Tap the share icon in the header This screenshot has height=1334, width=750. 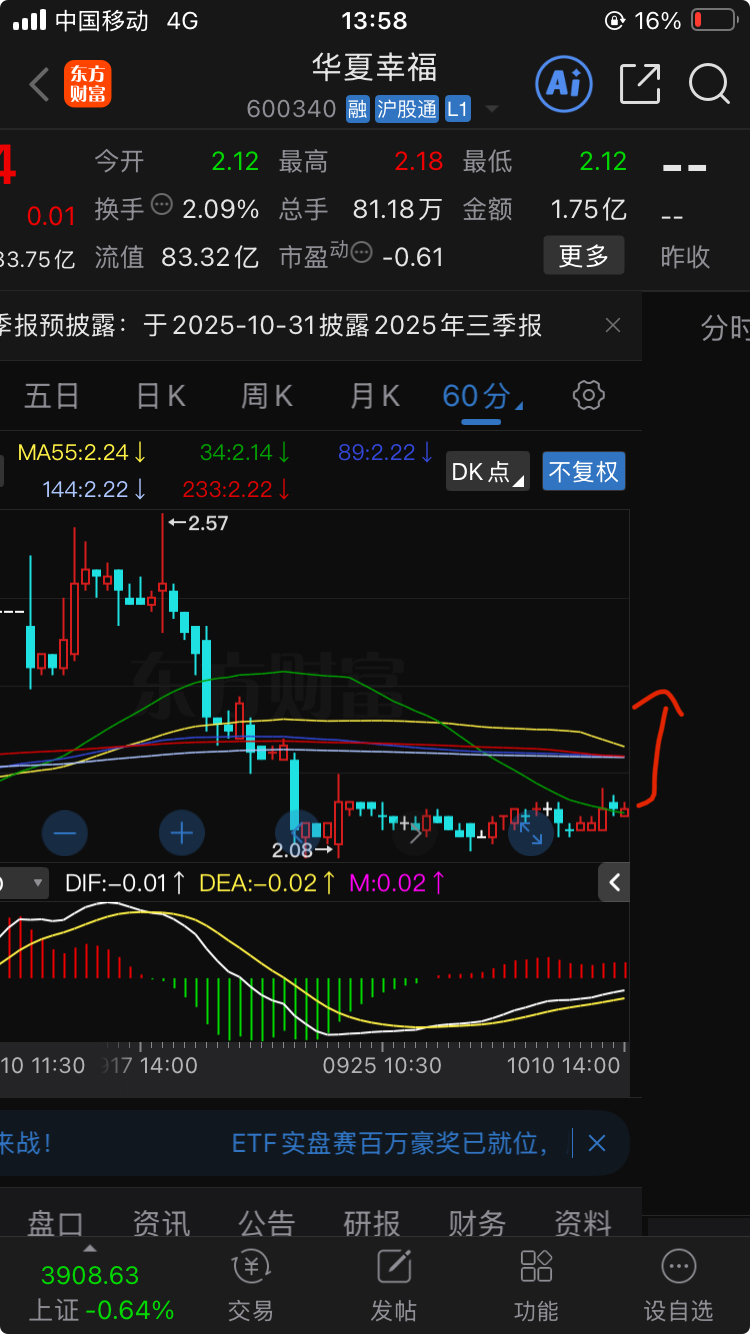[x=640, y=84]
